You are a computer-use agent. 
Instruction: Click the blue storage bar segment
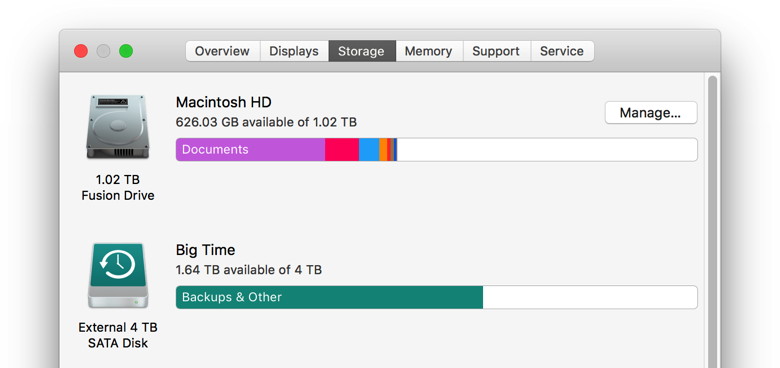coord(369,150)
